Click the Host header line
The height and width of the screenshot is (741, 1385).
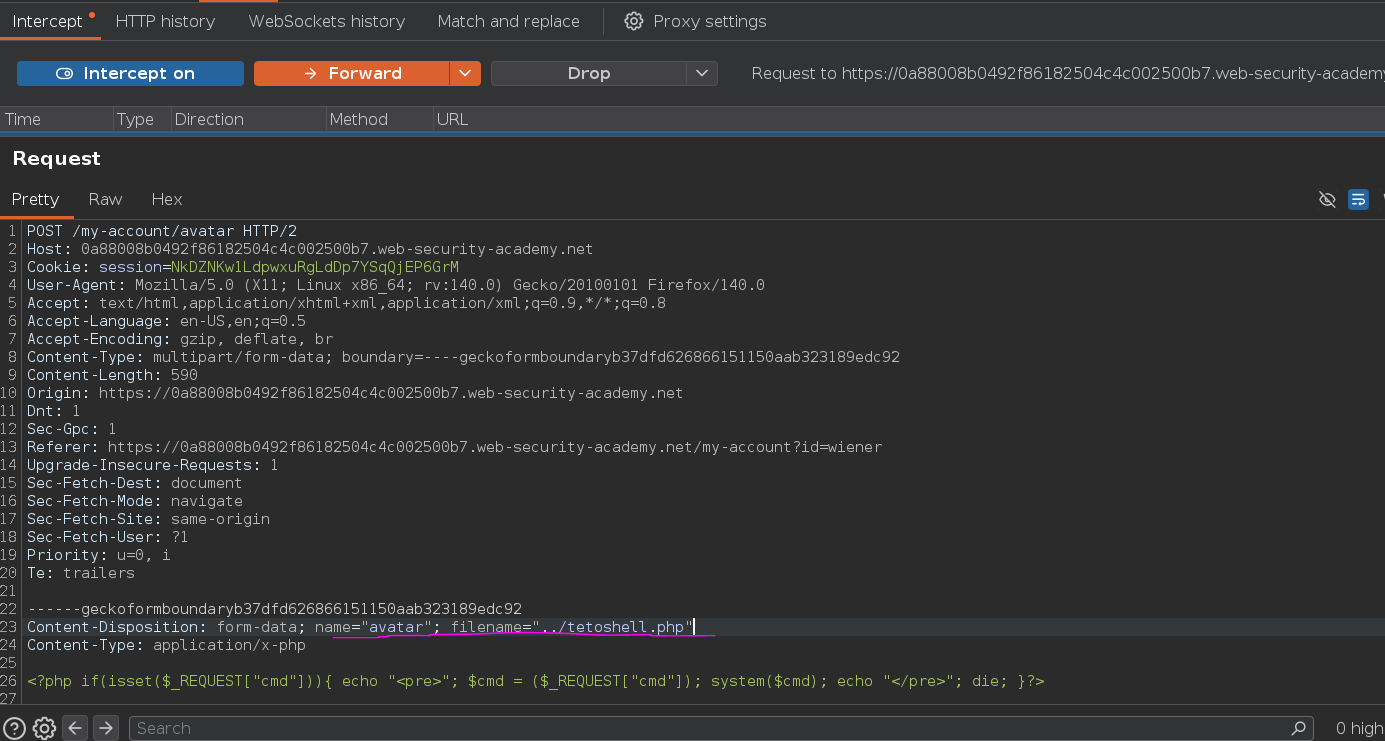(x=310, y=249)
